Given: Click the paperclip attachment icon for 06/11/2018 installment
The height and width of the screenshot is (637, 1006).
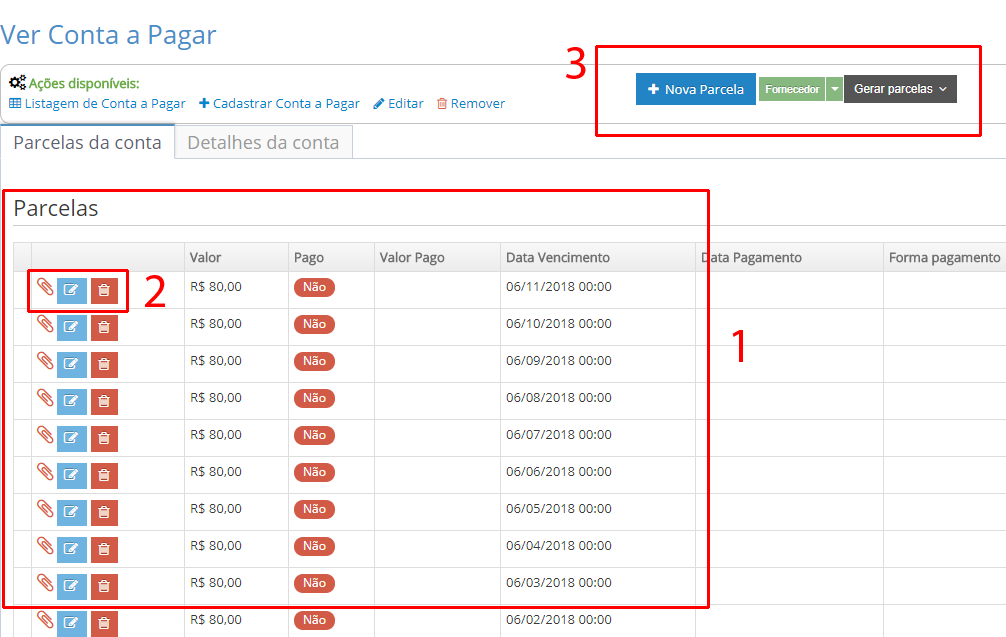Looking at the screenshot, I should [44, 288].
